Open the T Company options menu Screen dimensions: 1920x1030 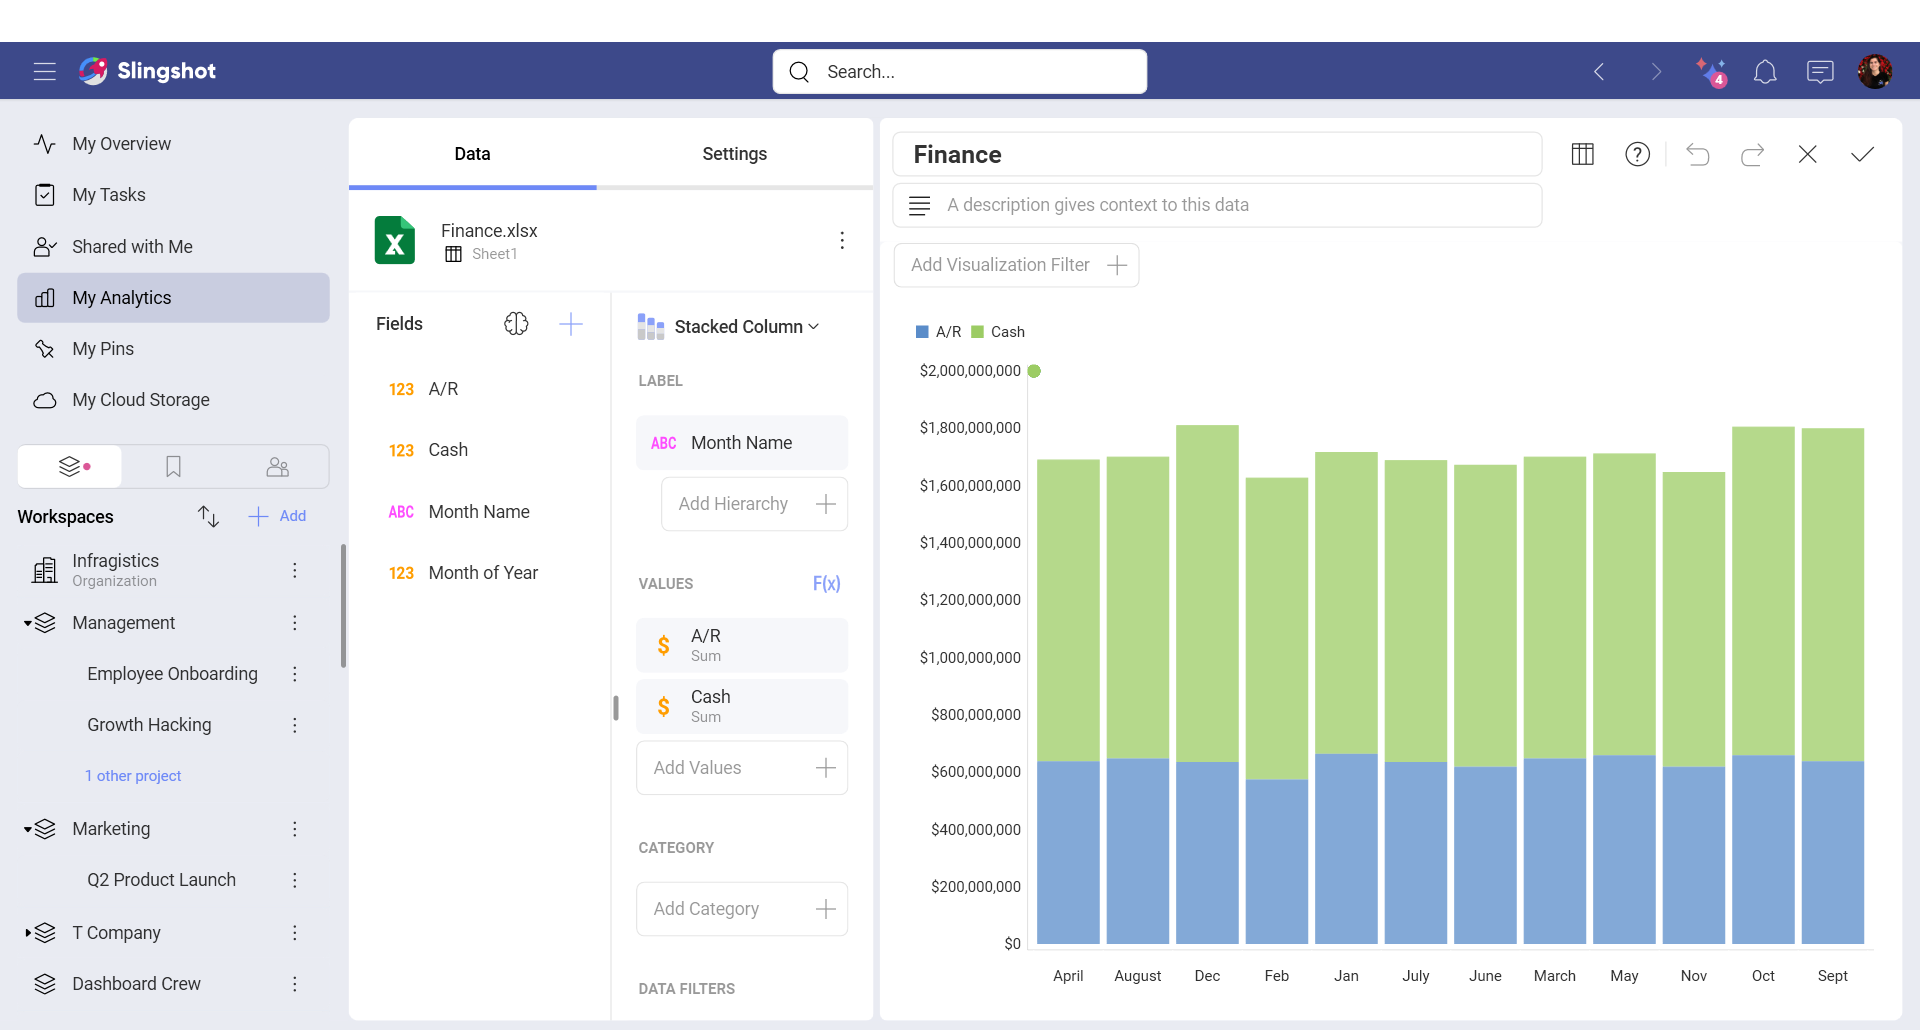[x=295, y=933]
